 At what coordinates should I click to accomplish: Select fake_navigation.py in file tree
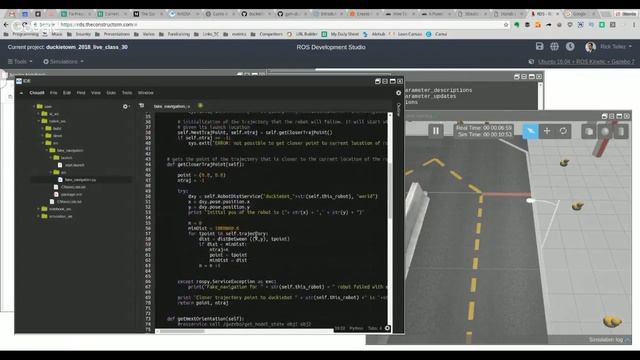coord(80,180)
